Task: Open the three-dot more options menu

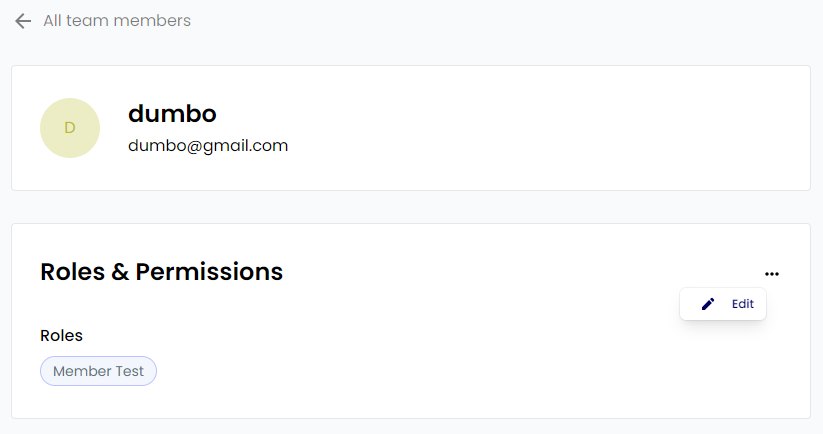Action: pos(771,273)
